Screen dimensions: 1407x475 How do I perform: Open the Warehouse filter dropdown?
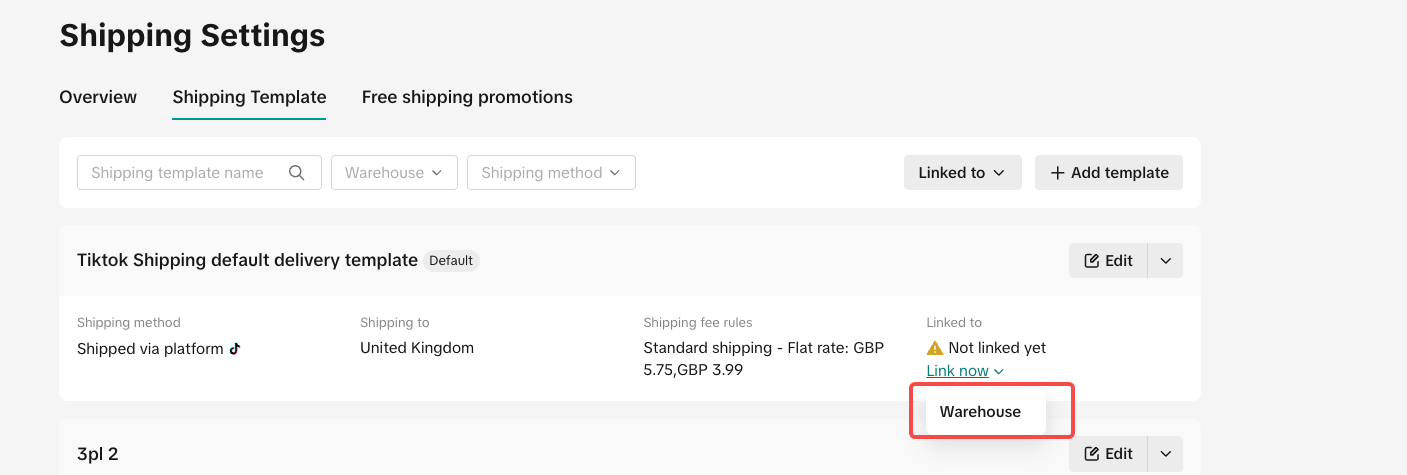click(x=394, y=172)
